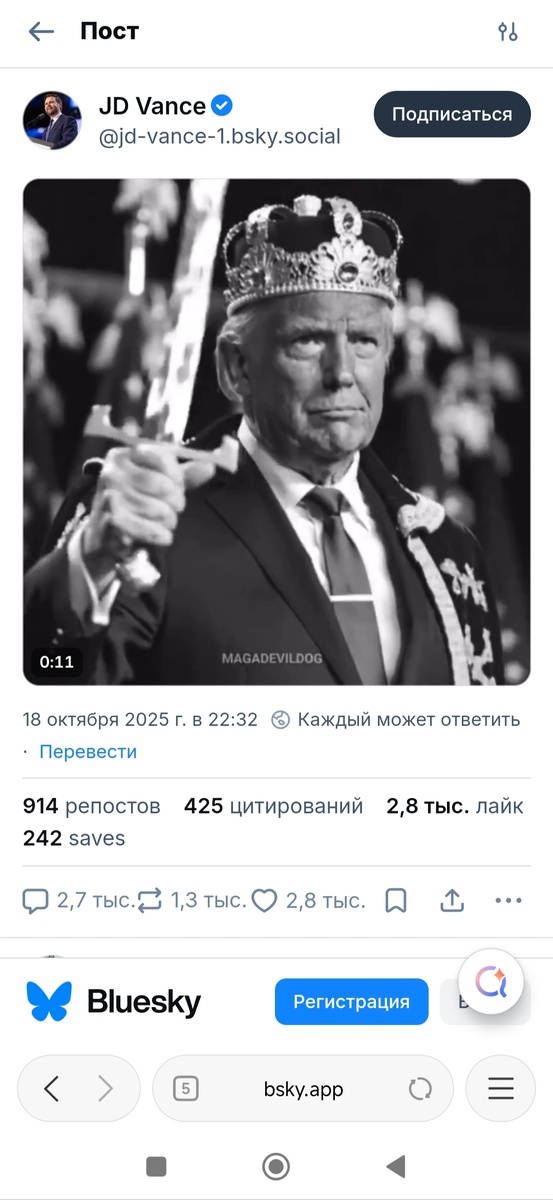Image resolution: width=553 pixels, height=1200 pixels.
Task: Follow with the Подписаться button
Action: [x=452, y=114]
